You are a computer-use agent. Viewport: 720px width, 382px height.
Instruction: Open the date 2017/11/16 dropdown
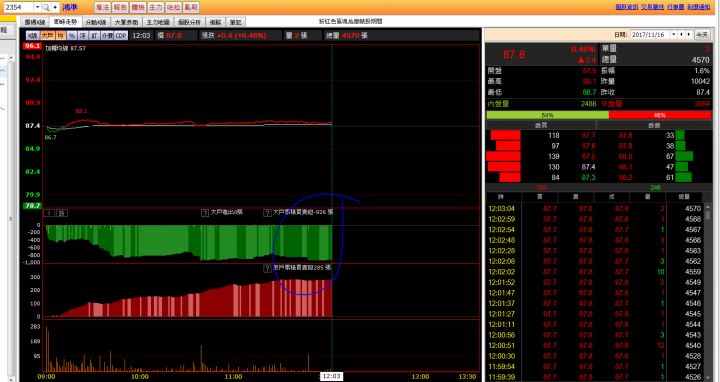[674, 34]
